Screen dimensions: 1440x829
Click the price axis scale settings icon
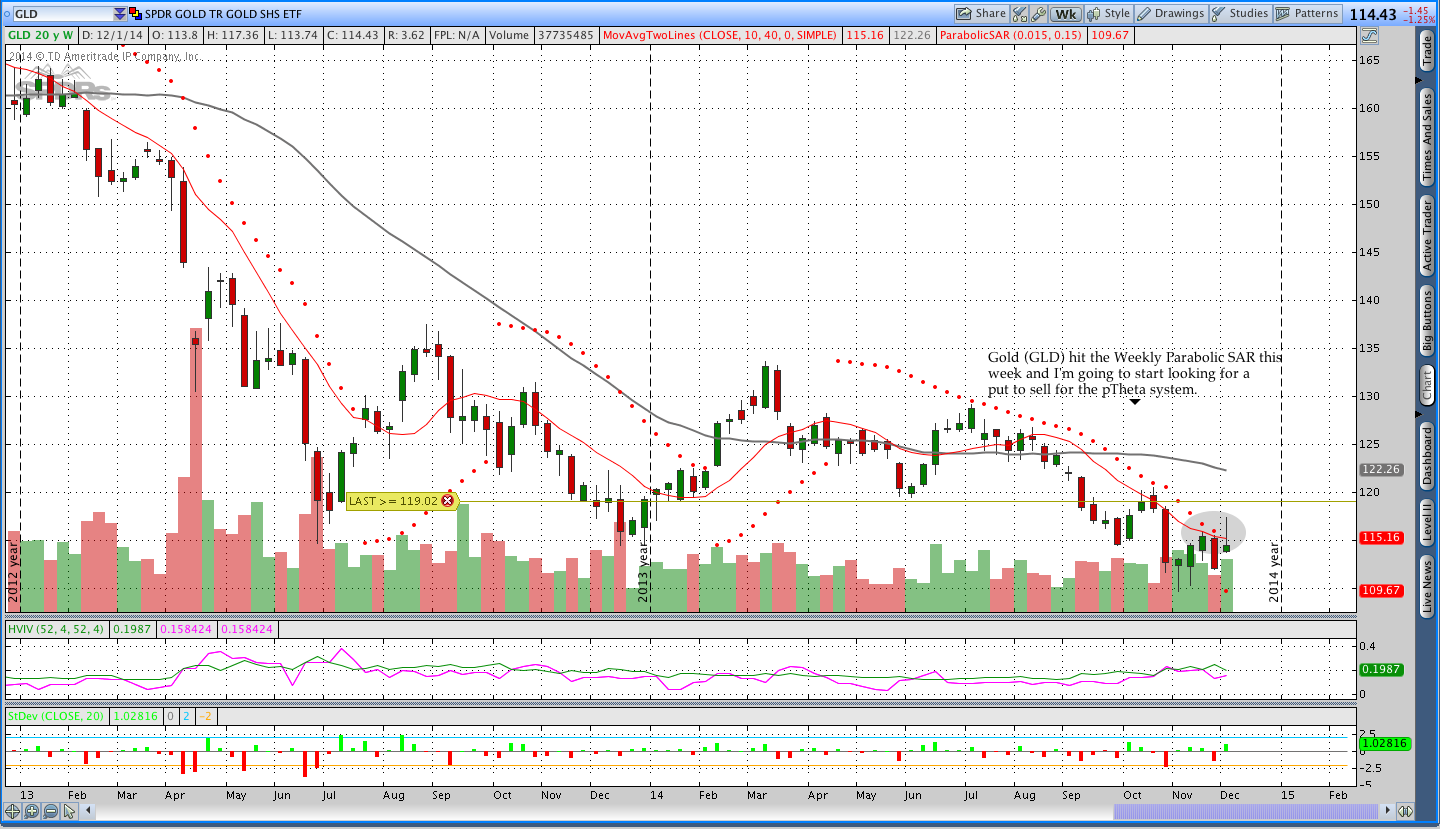coord(1369,35)
